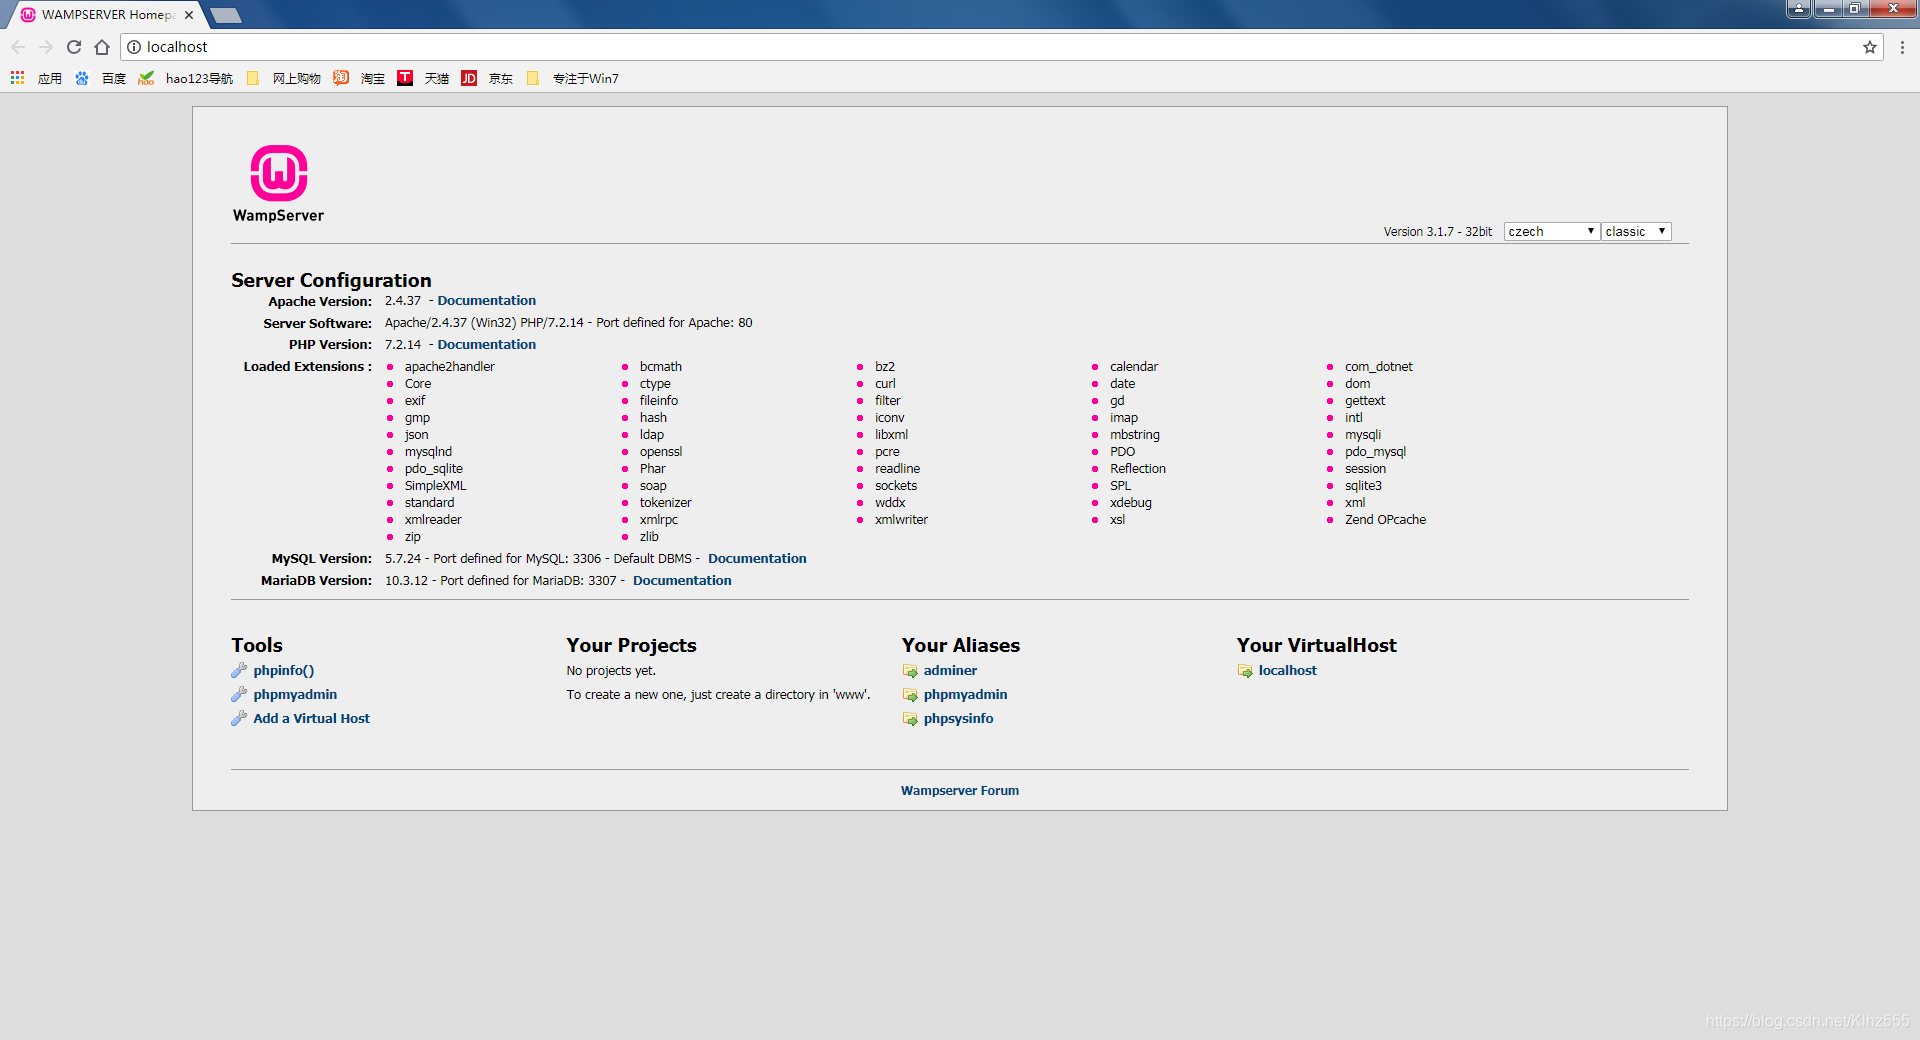Open PHP Documentation link
Screen dimensions: 1920x1040
point(487,344)
